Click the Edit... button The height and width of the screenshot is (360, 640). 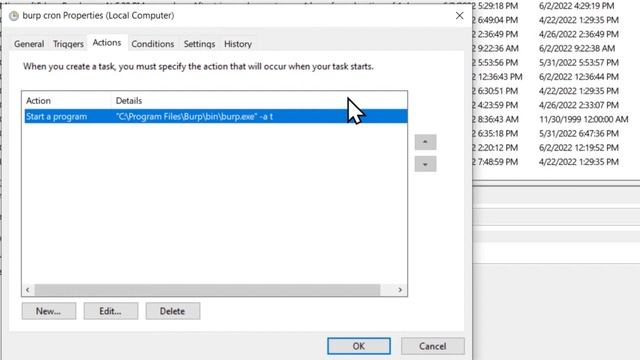111,311
